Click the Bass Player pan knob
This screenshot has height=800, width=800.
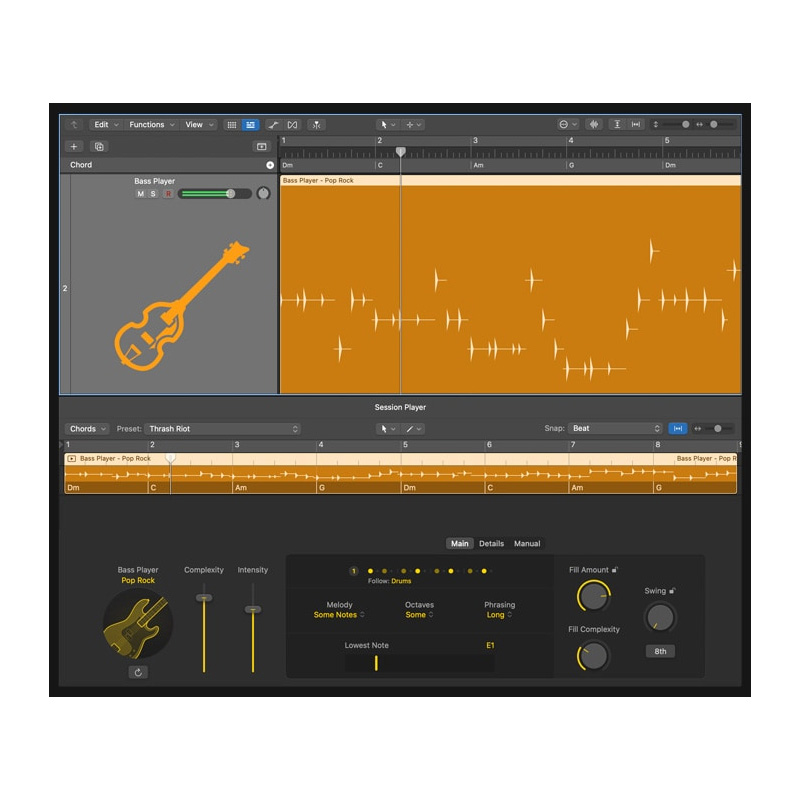[x=263, y=193]
